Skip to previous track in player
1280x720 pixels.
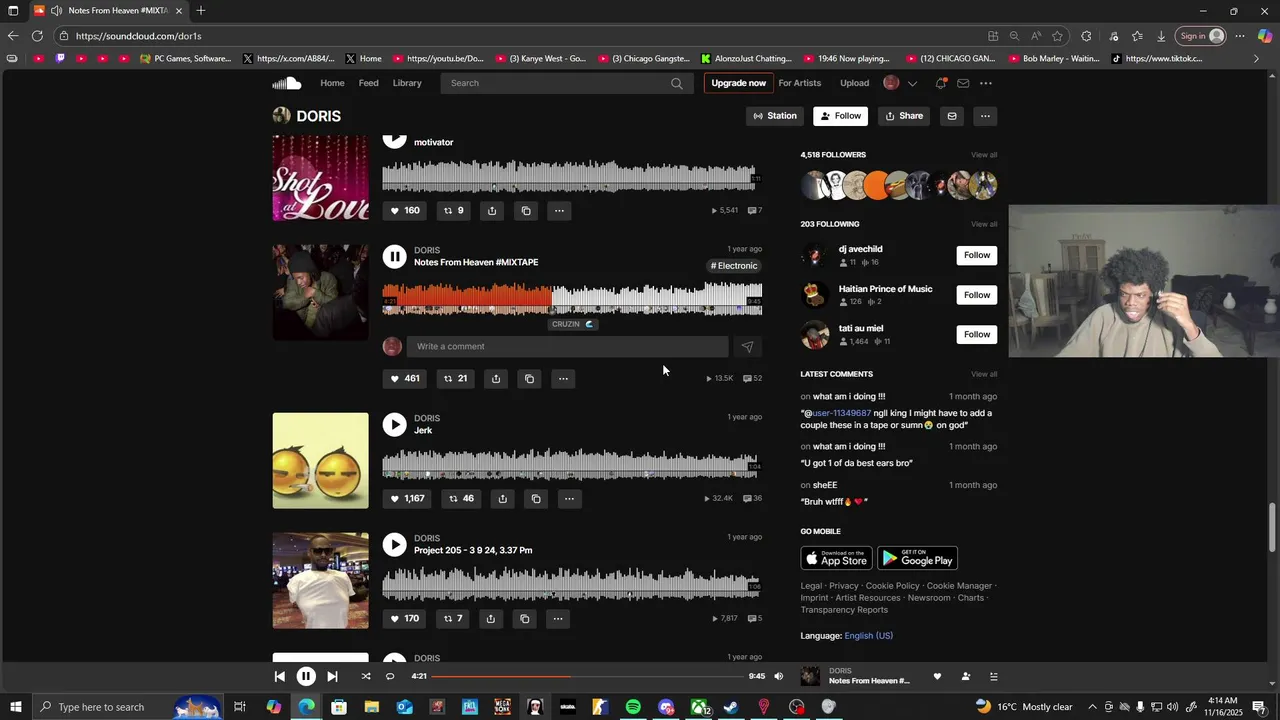280,676
